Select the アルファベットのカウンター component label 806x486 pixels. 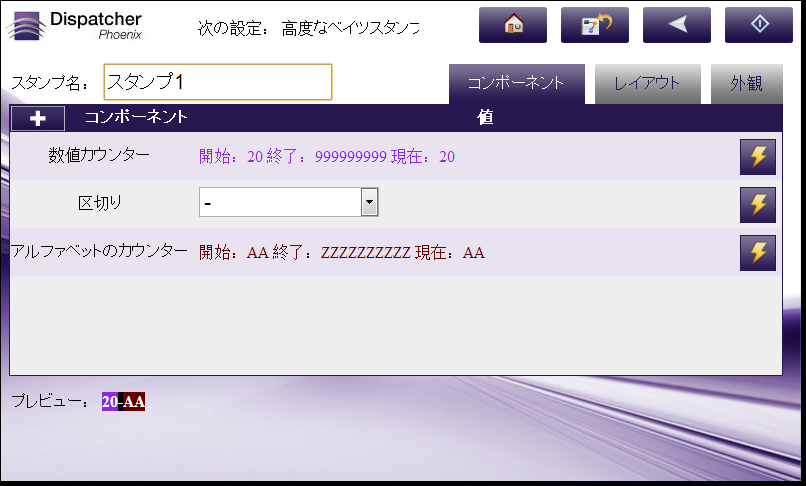point(99,251)
